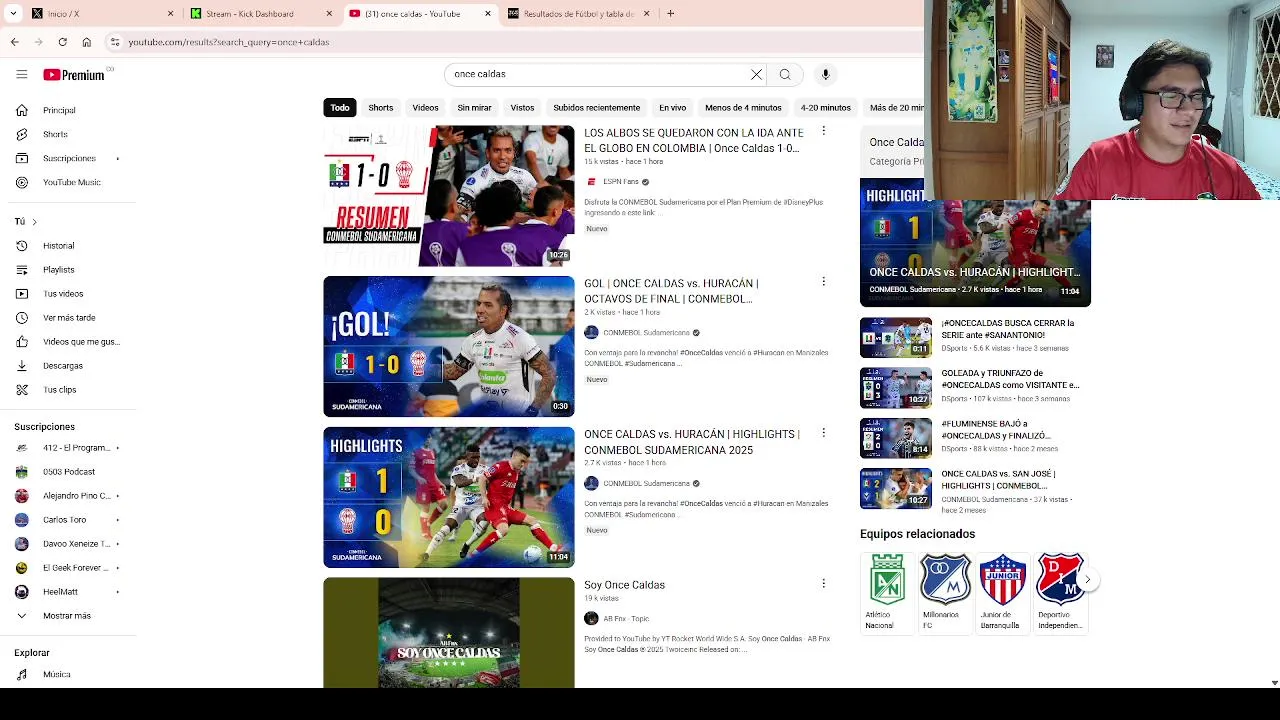This screenshot has width=1280, height=720.
Task: Open GOL | ONCE CALDAS vs. HURACÁN title
Action: [671, 291]
